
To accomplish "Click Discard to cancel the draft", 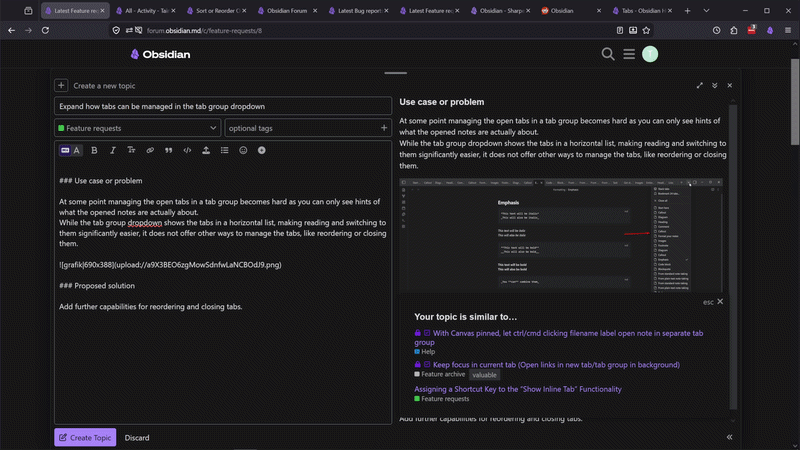I will point(137,438).
